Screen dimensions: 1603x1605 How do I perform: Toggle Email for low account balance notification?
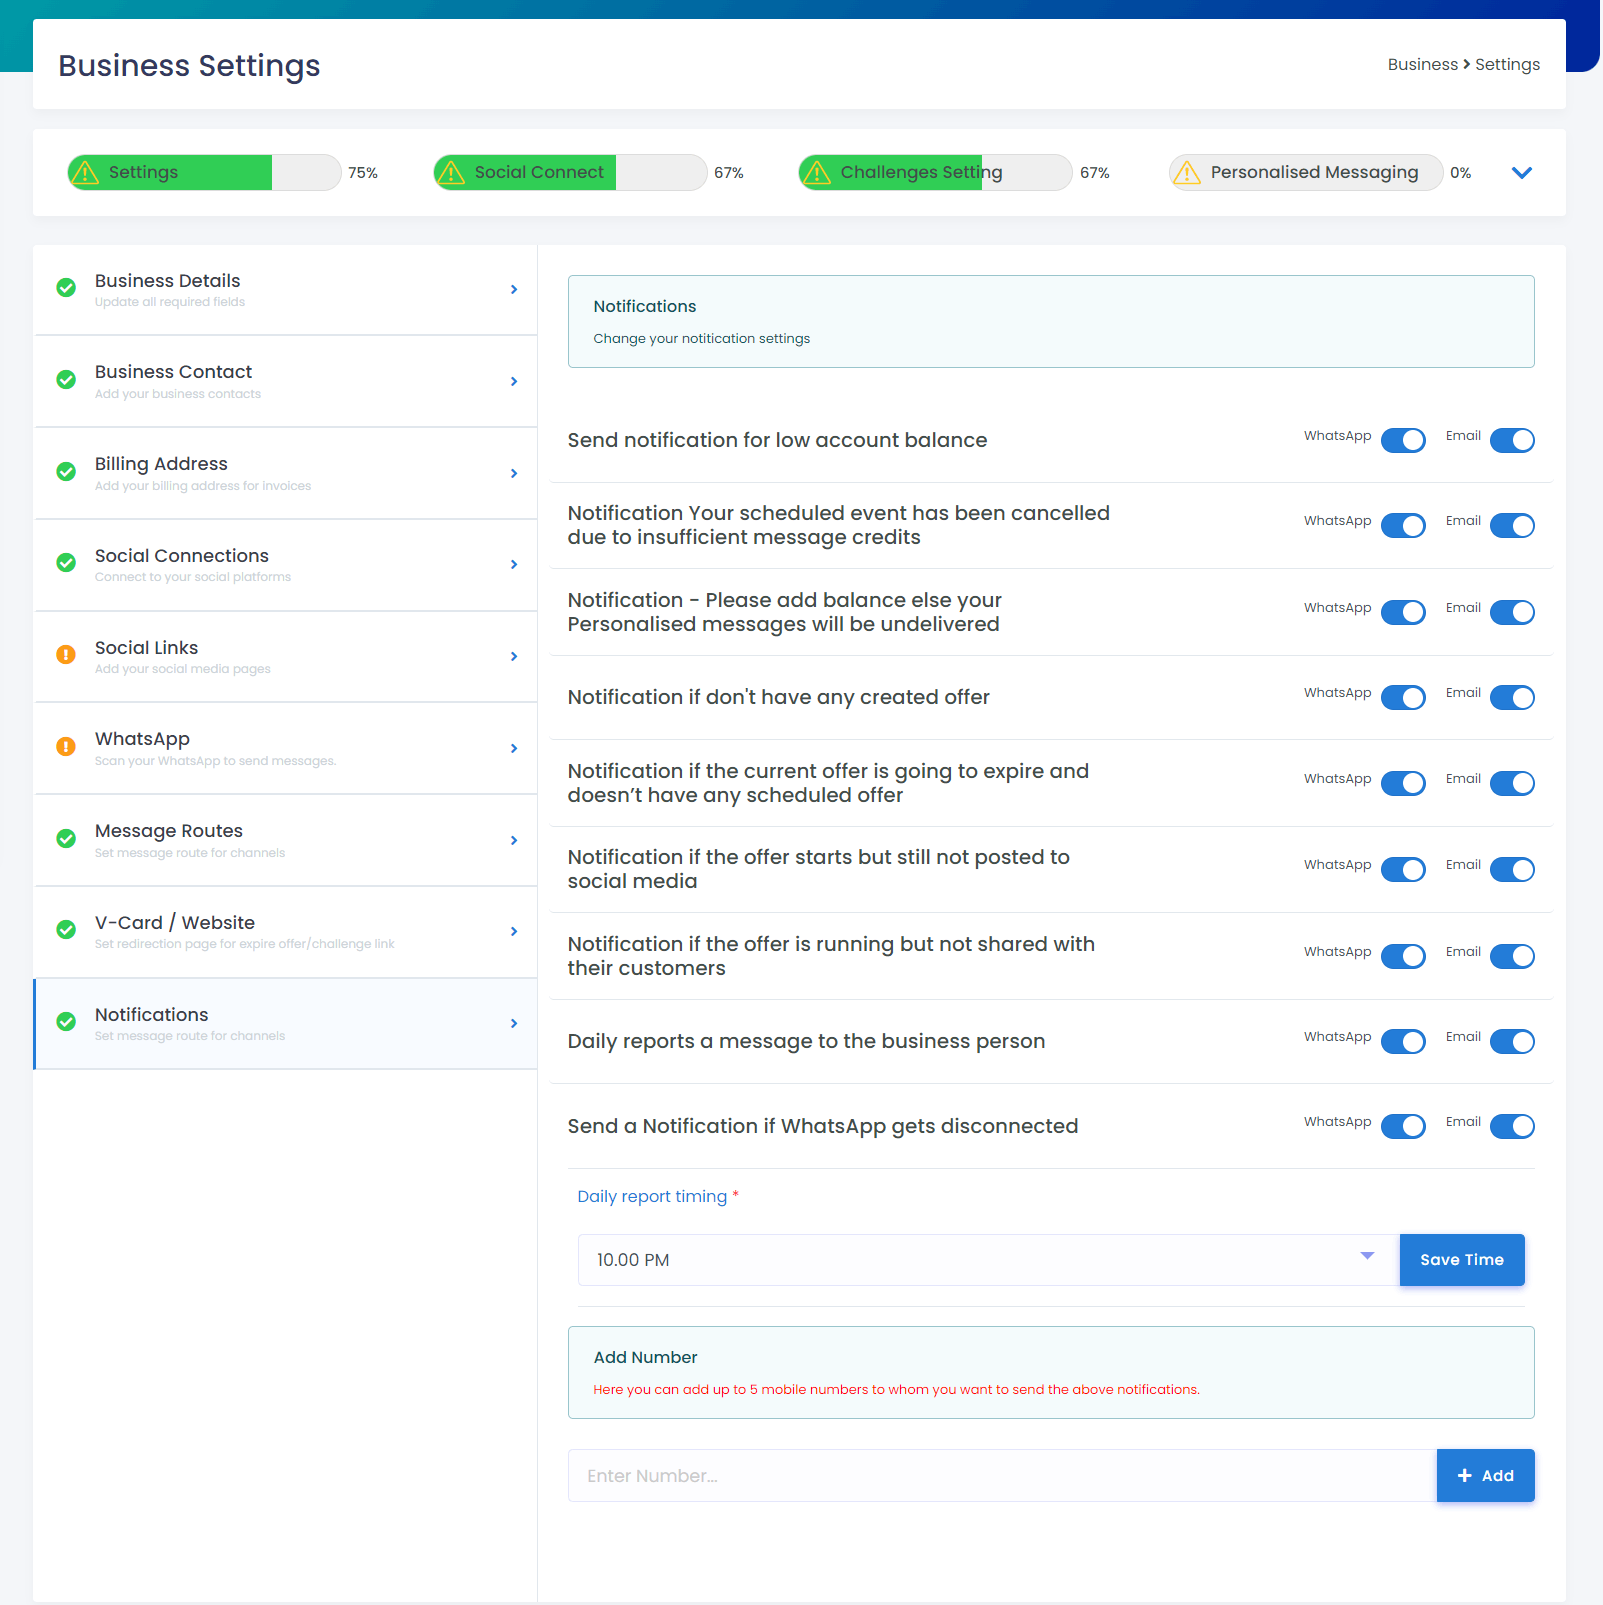click(1512, 440)
